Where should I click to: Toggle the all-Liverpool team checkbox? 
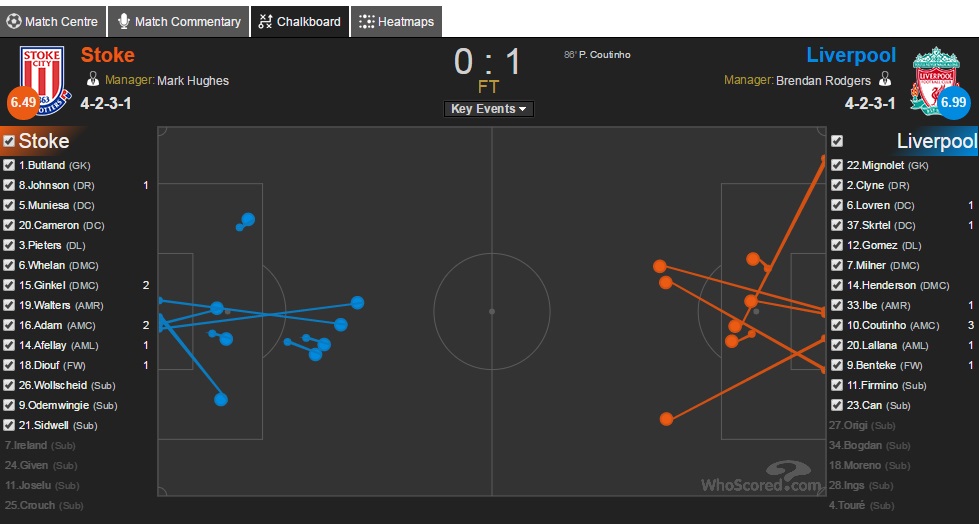837,142
